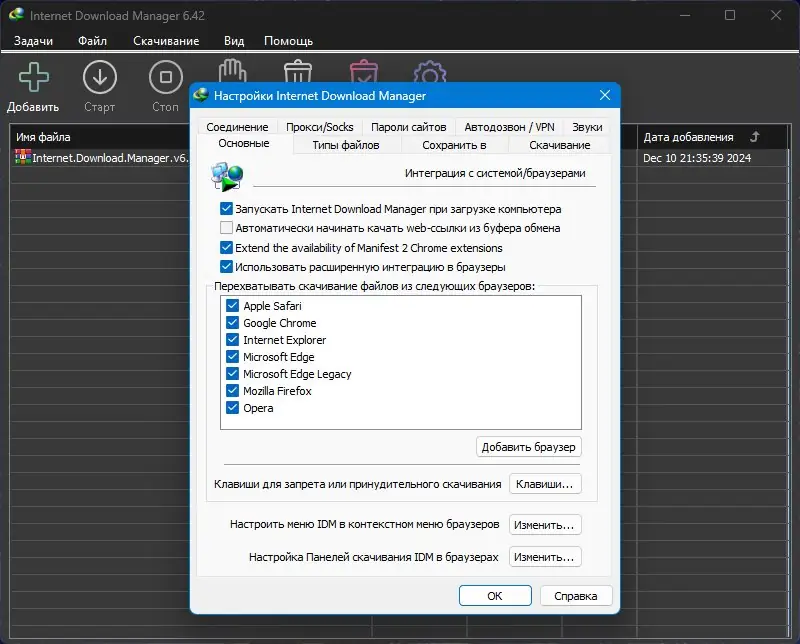Screen dimensions: 800x644
Task: Toggle Extend Manifest 2 Chrome extensions option
Action: (x=226, y=247)
